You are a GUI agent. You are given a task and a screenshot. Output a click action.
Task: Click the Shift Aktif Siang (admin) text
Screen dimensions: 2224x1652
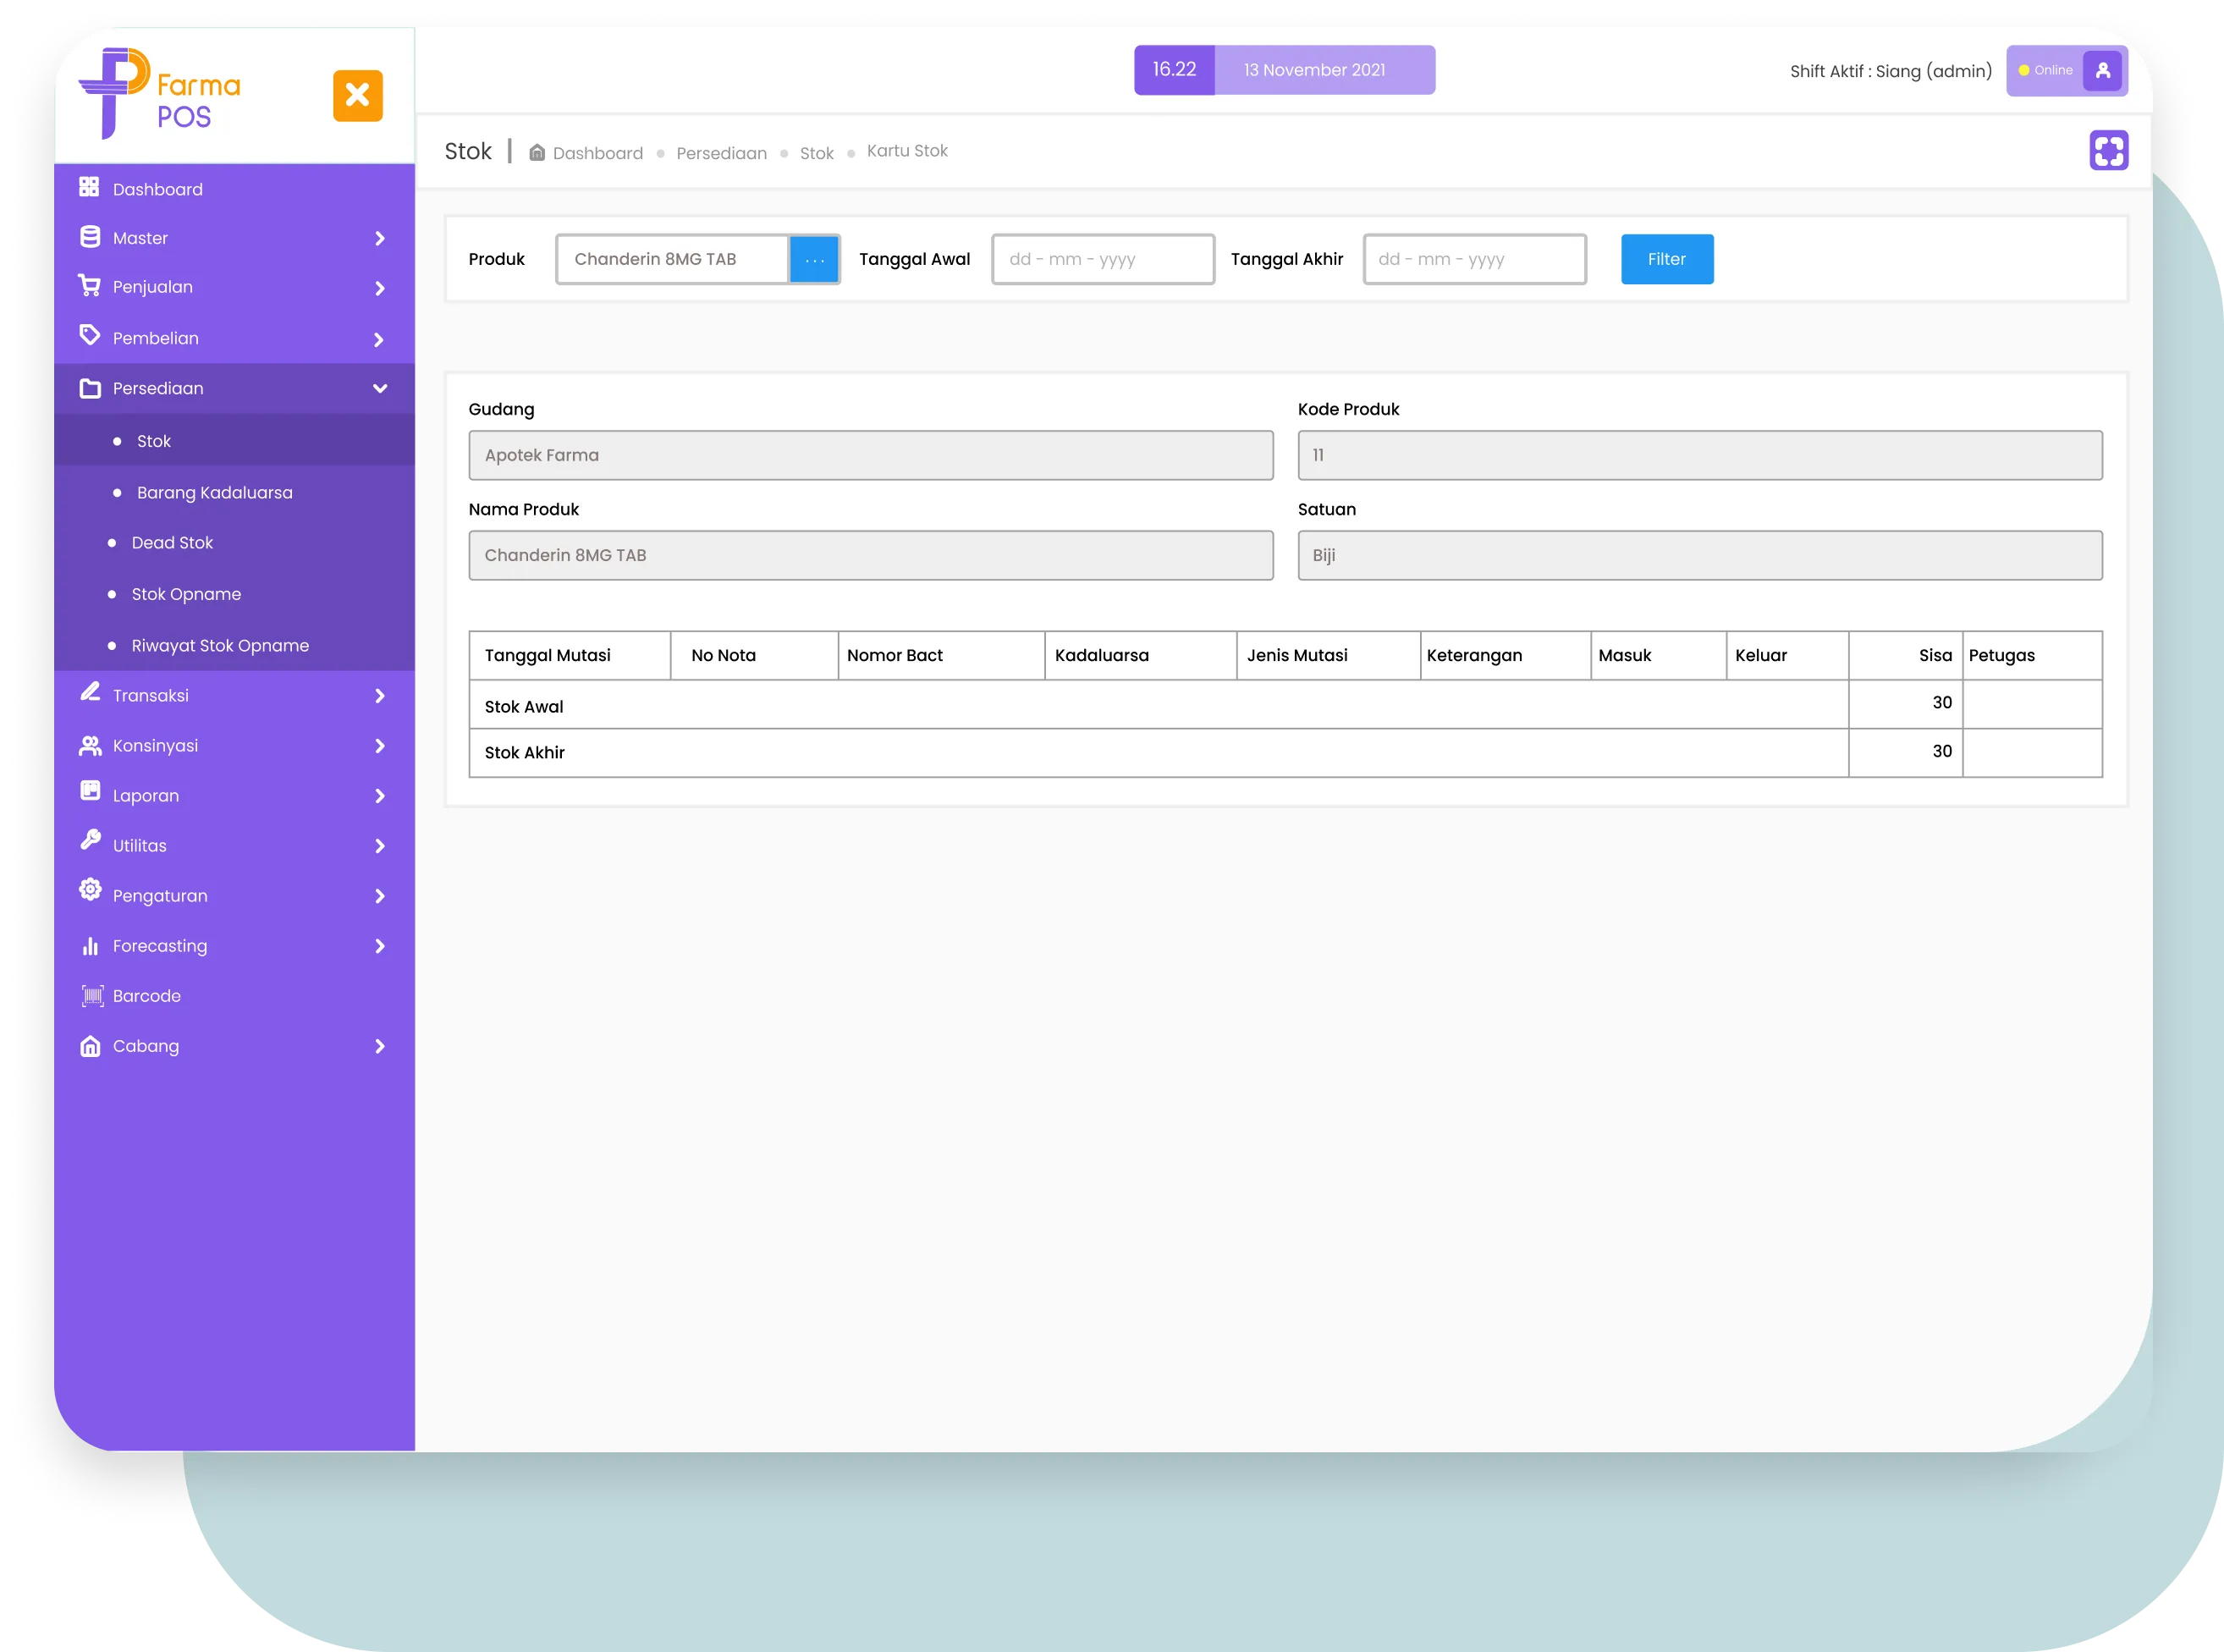tap(1890, 71)
